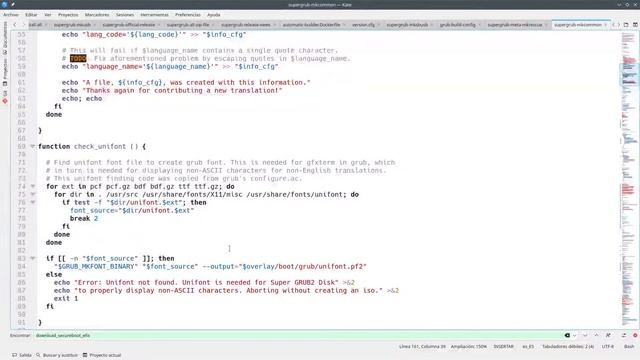Collapse the 'for ext' loop fold on line 74
The width and height of the screenshot is (640, 360).
(33, 187)
